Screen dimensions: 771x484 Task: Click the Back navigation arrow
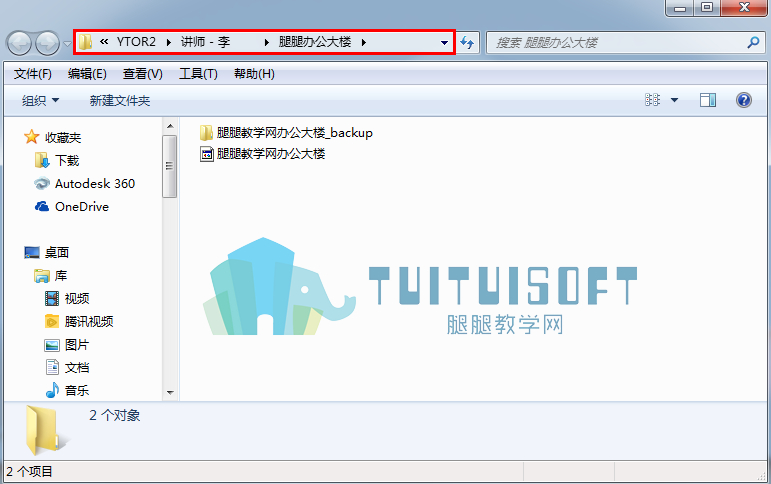[19, 43]
